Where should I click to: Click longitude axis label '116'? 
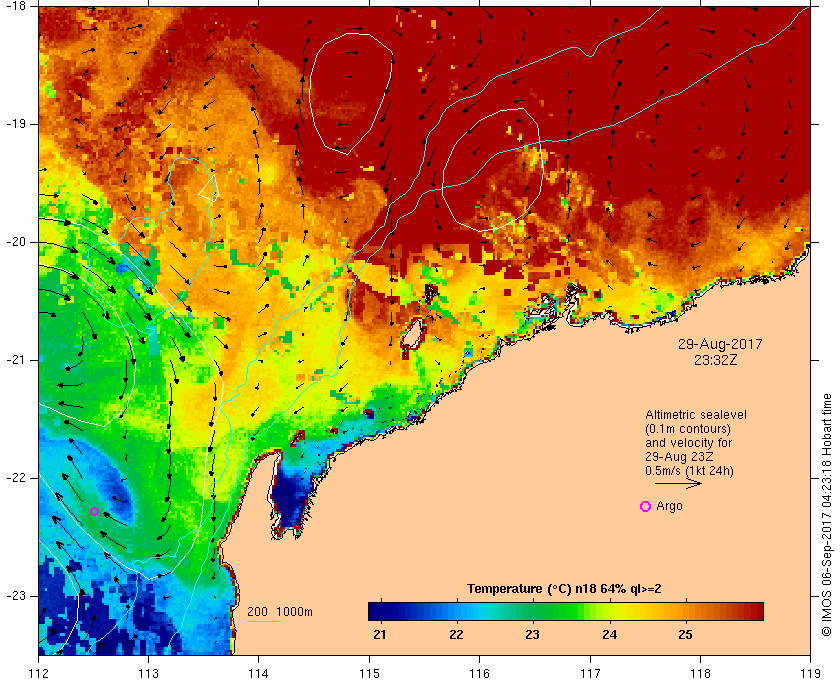(479, 672)
